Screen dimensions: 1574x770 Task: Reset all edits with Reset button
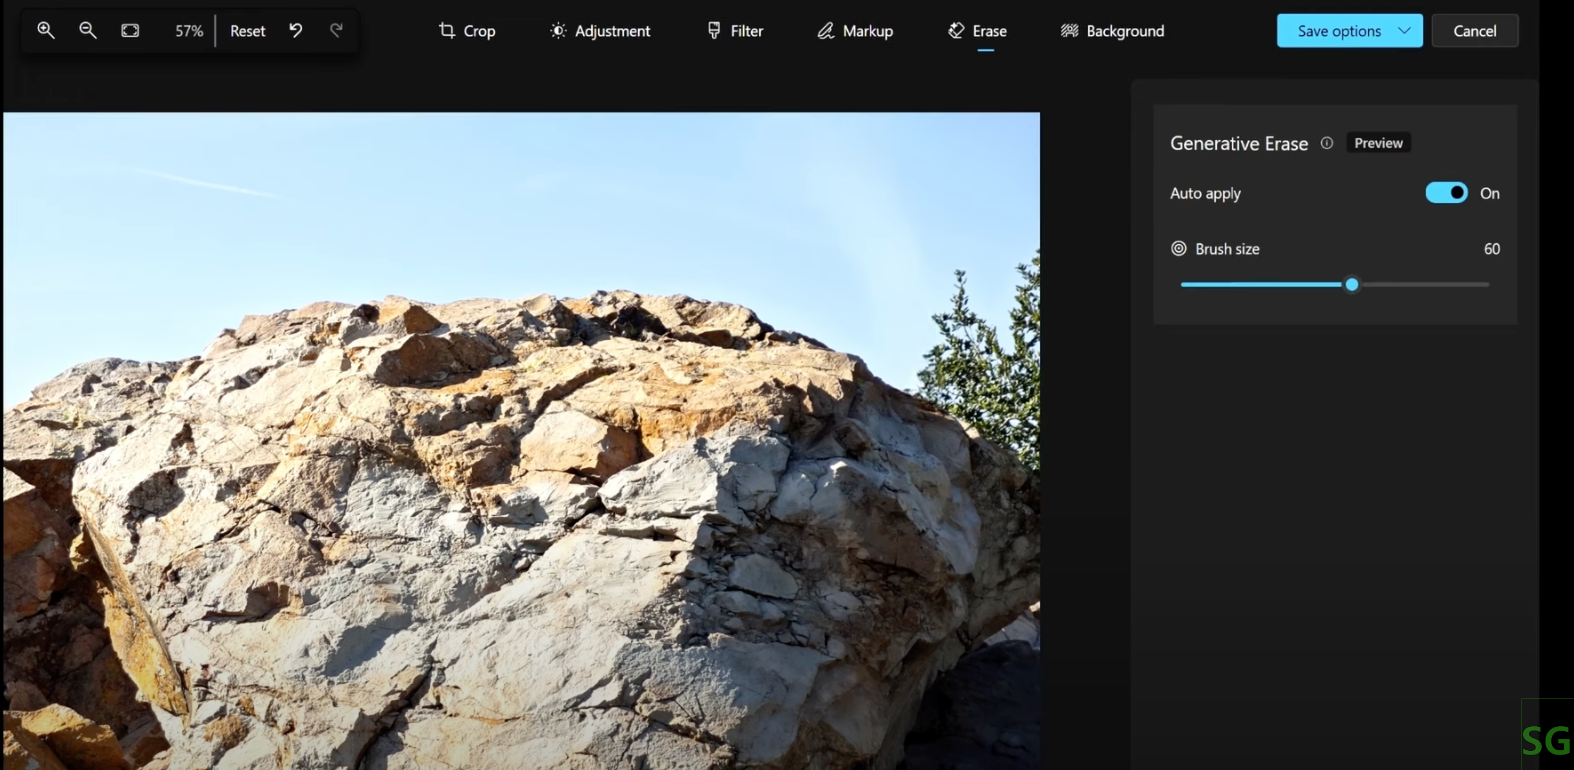[248, 31]
